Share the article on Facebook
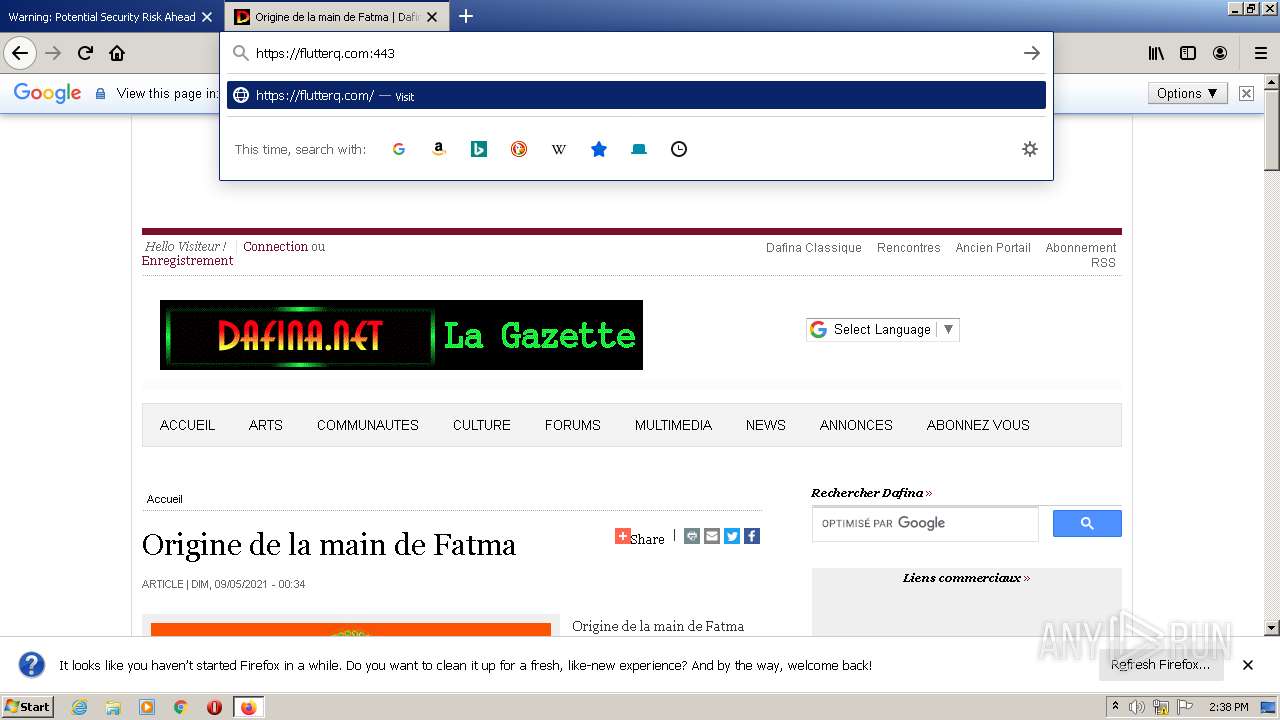 752,536
